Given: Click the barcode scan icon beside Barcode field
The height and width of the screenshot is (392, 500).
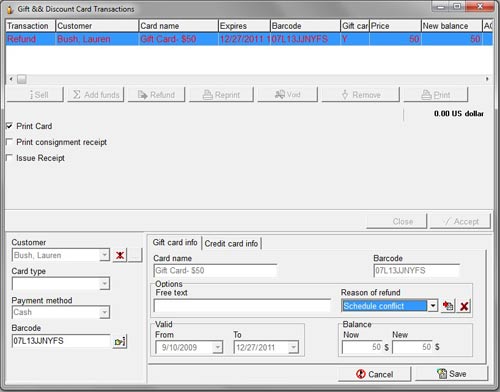Looking at the screenshot, I should coord(119,342).
